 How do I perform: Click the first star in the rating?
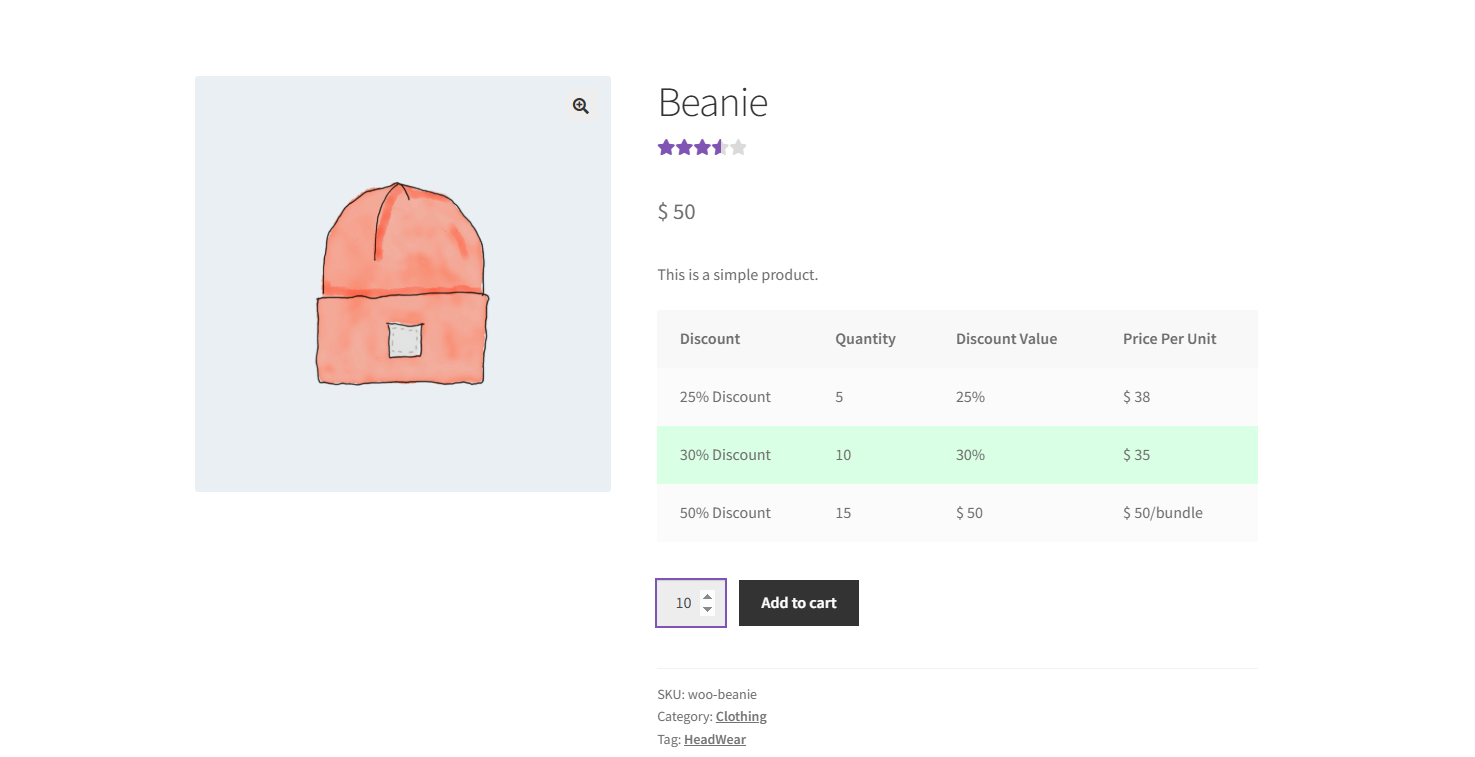click(x=665, y=147)
